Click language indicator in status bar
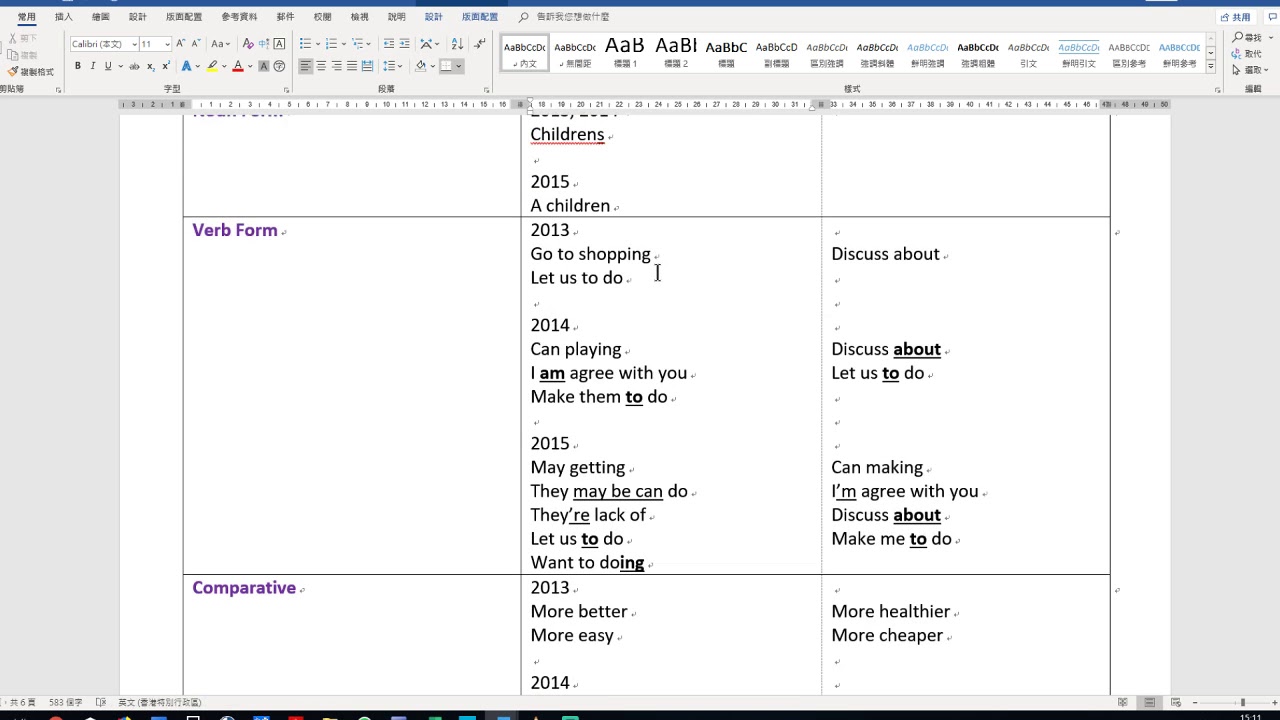The width and height of the screenshot is (1280, 720). point(159,703)
